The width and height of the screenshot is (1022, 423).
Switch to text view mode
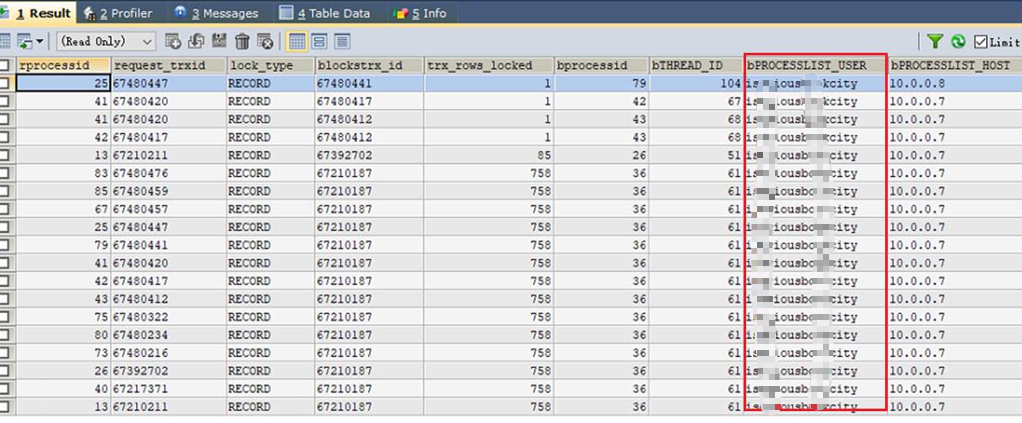342,41
